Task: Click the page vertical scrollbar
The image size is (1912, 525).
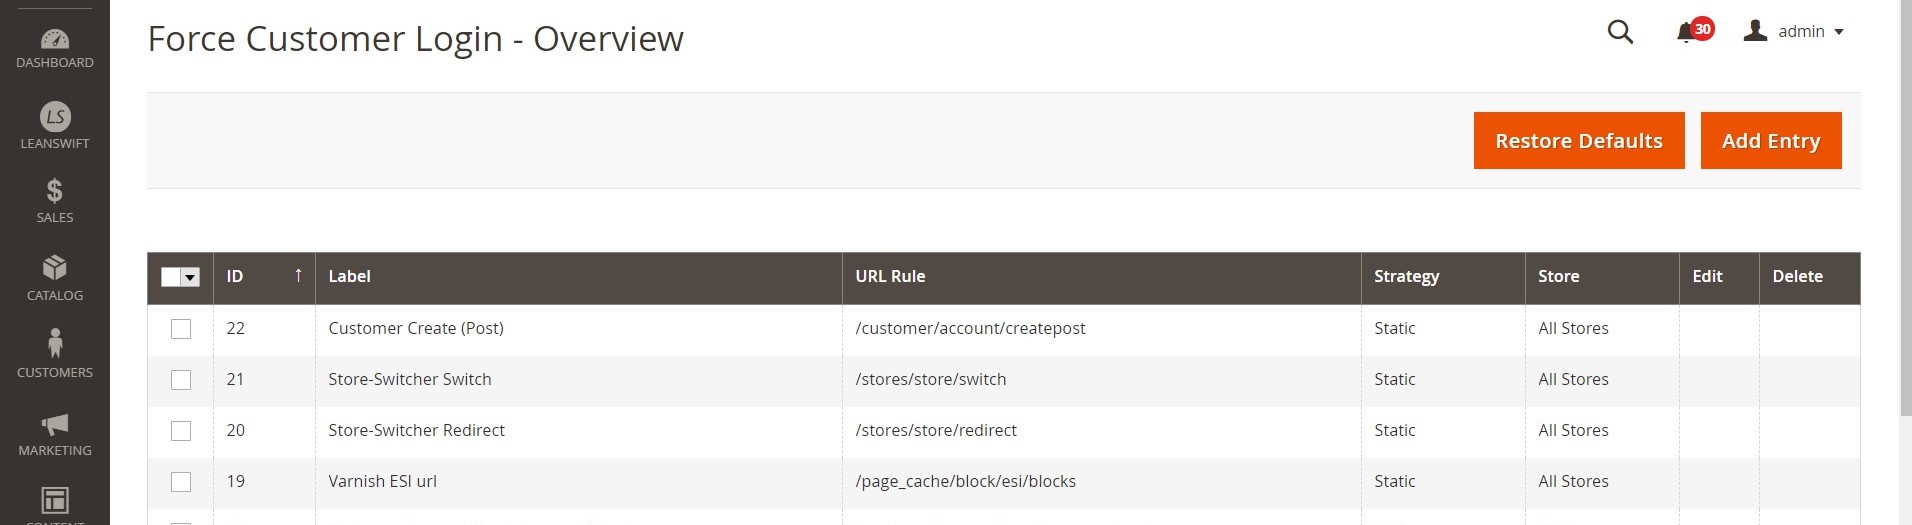Action: [1905, 200]
